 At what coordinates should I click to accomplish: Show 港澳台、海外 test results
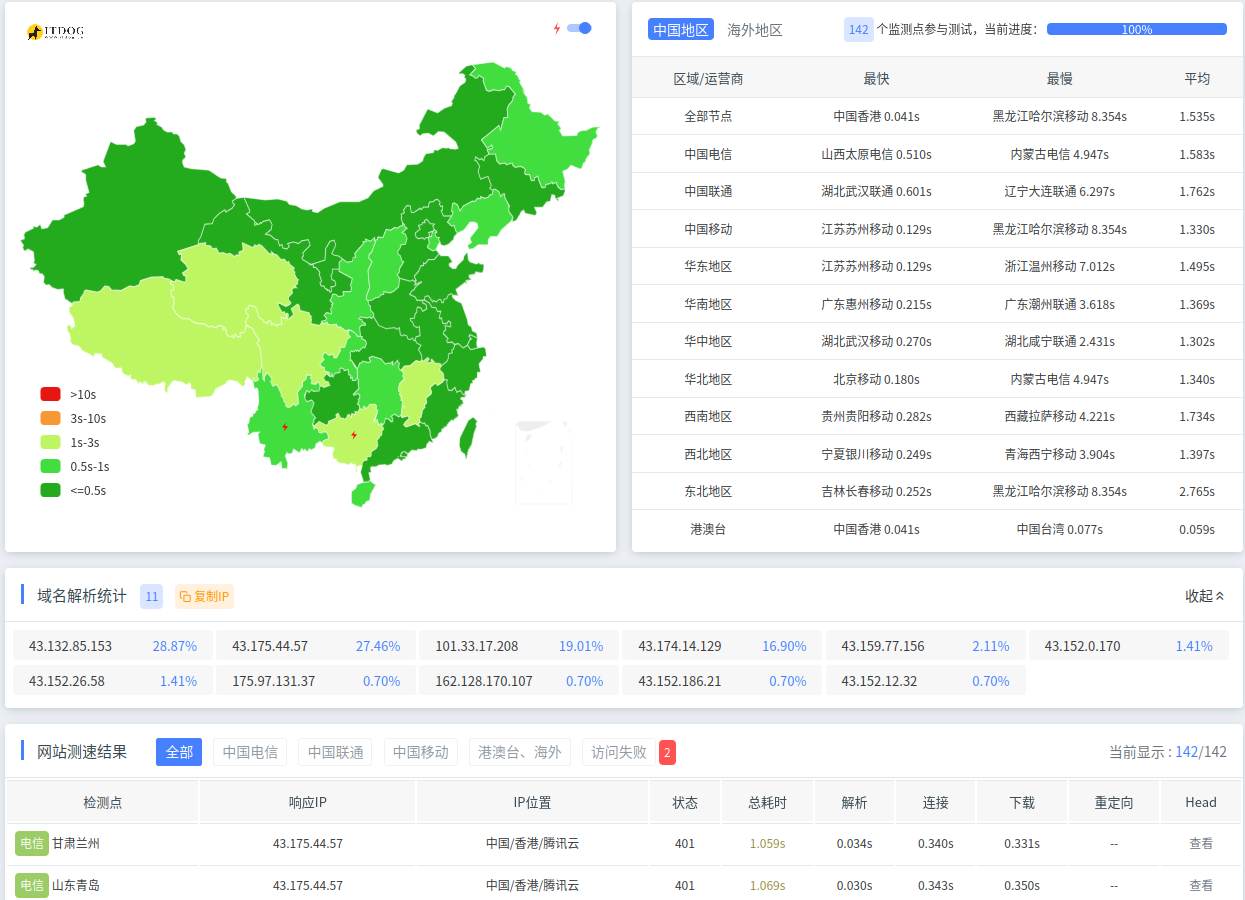(x=519, y=752)
